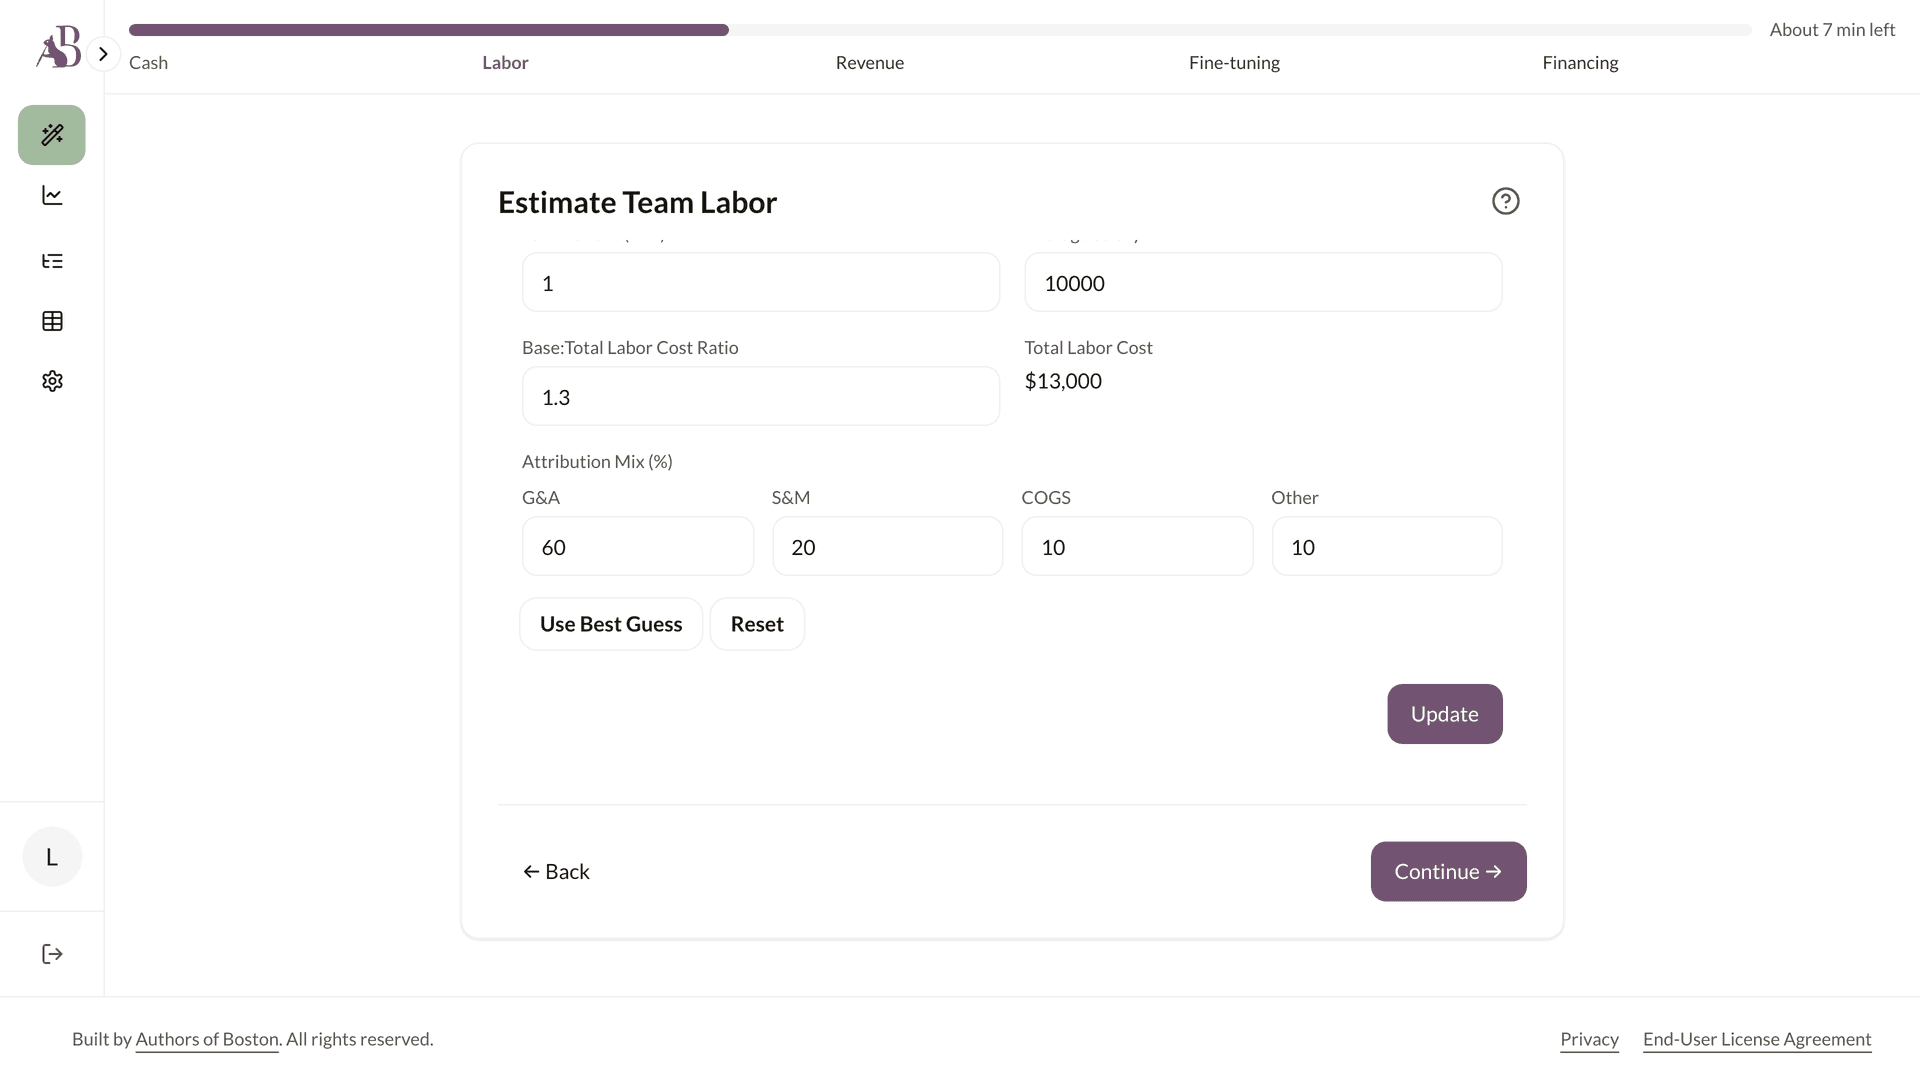Open the line chart sidebar icon
Viewport: 1920px width, 1080px height.
pyautogui.click(x=52, y=196)
